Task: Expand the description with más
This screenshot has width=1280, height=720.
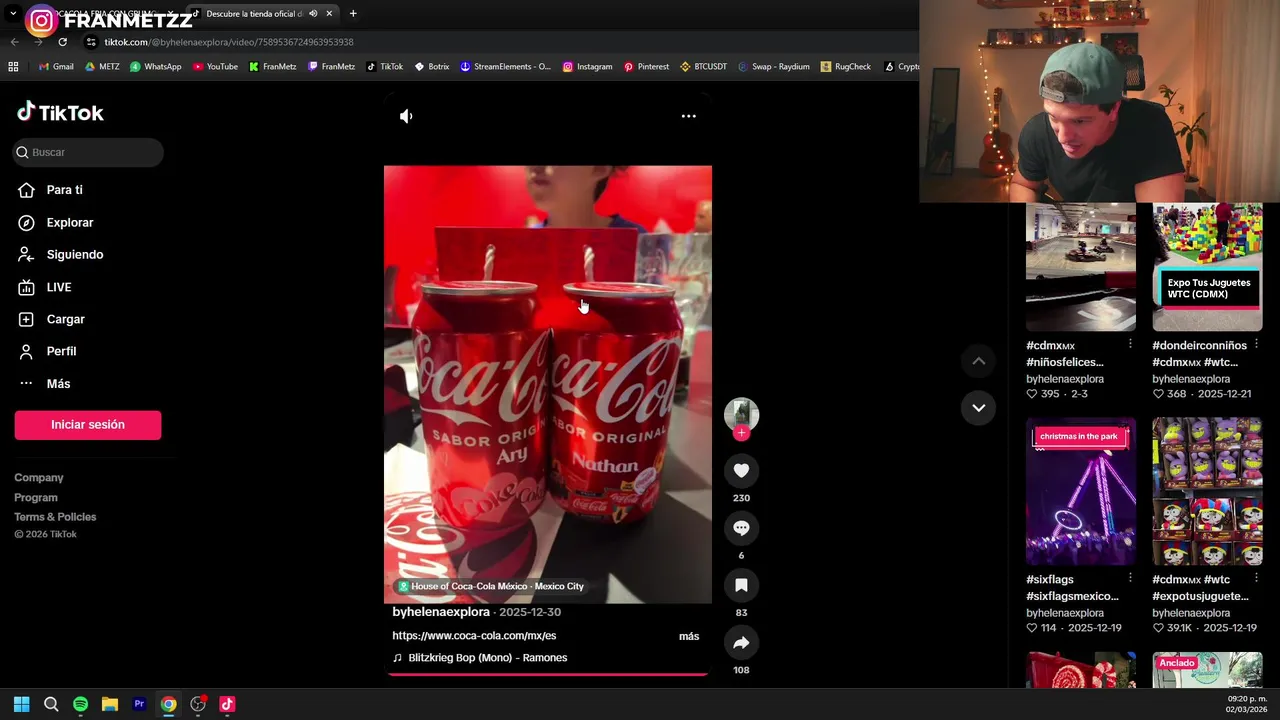Action: point(689,636)
